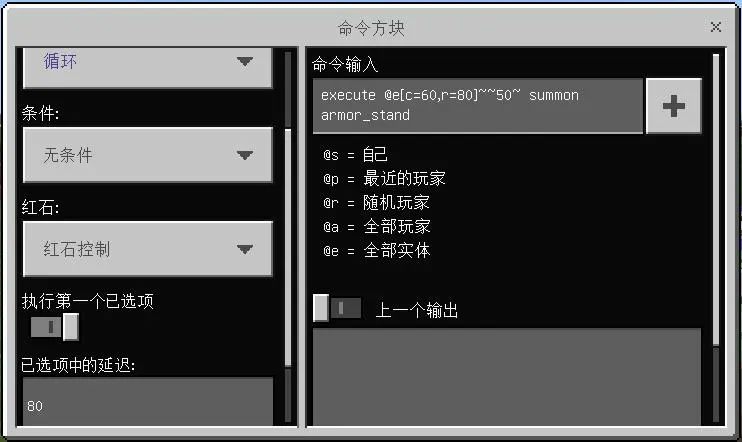Screen dimensions: 742x442
Task: Click the @a = 全部玩家 selector hint
Action: pyautogui.click(x=377, y=227)
